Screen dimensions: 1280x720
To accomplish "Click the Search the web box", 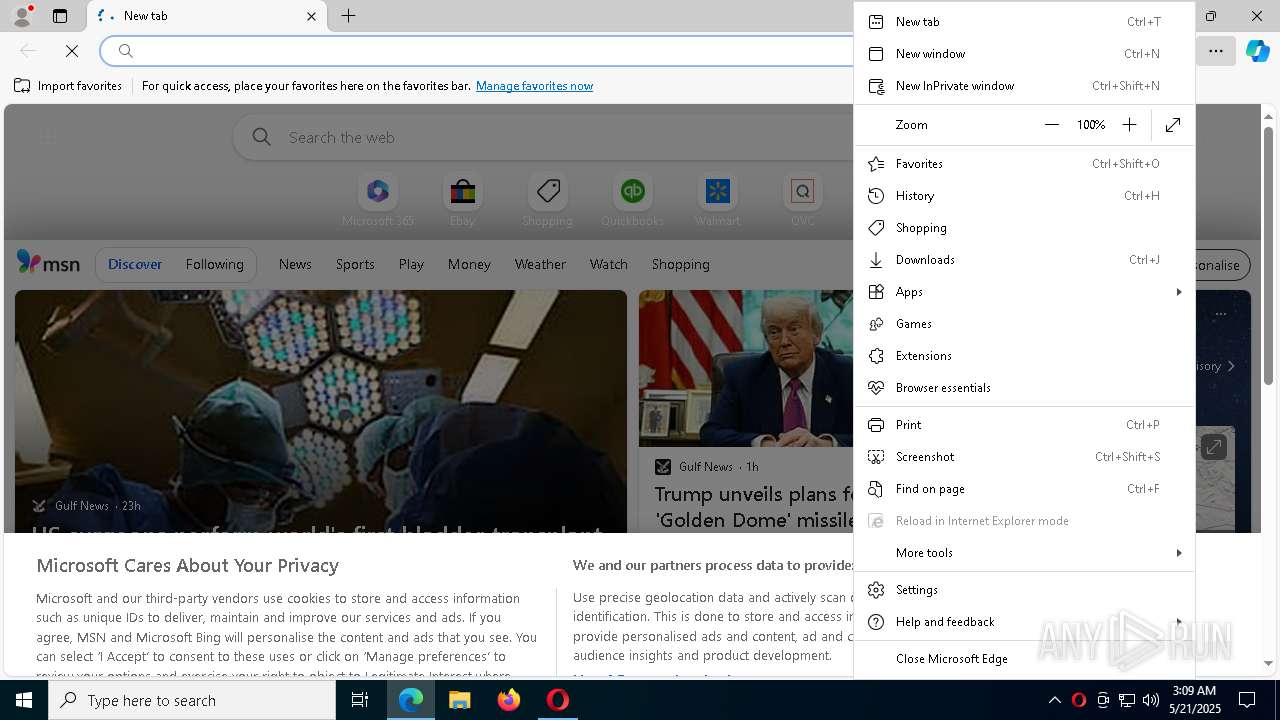I will coord(545,137).
